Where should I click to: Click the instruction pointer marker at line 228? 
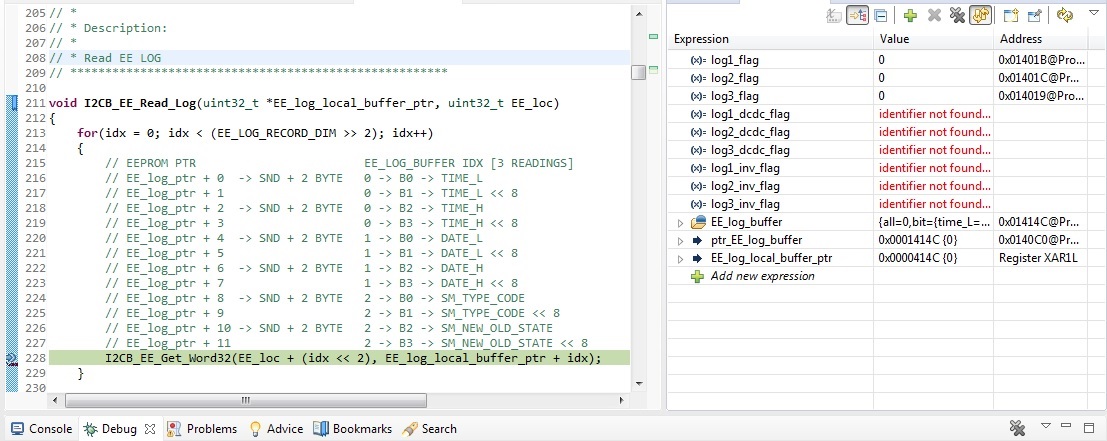click(11, 358)
